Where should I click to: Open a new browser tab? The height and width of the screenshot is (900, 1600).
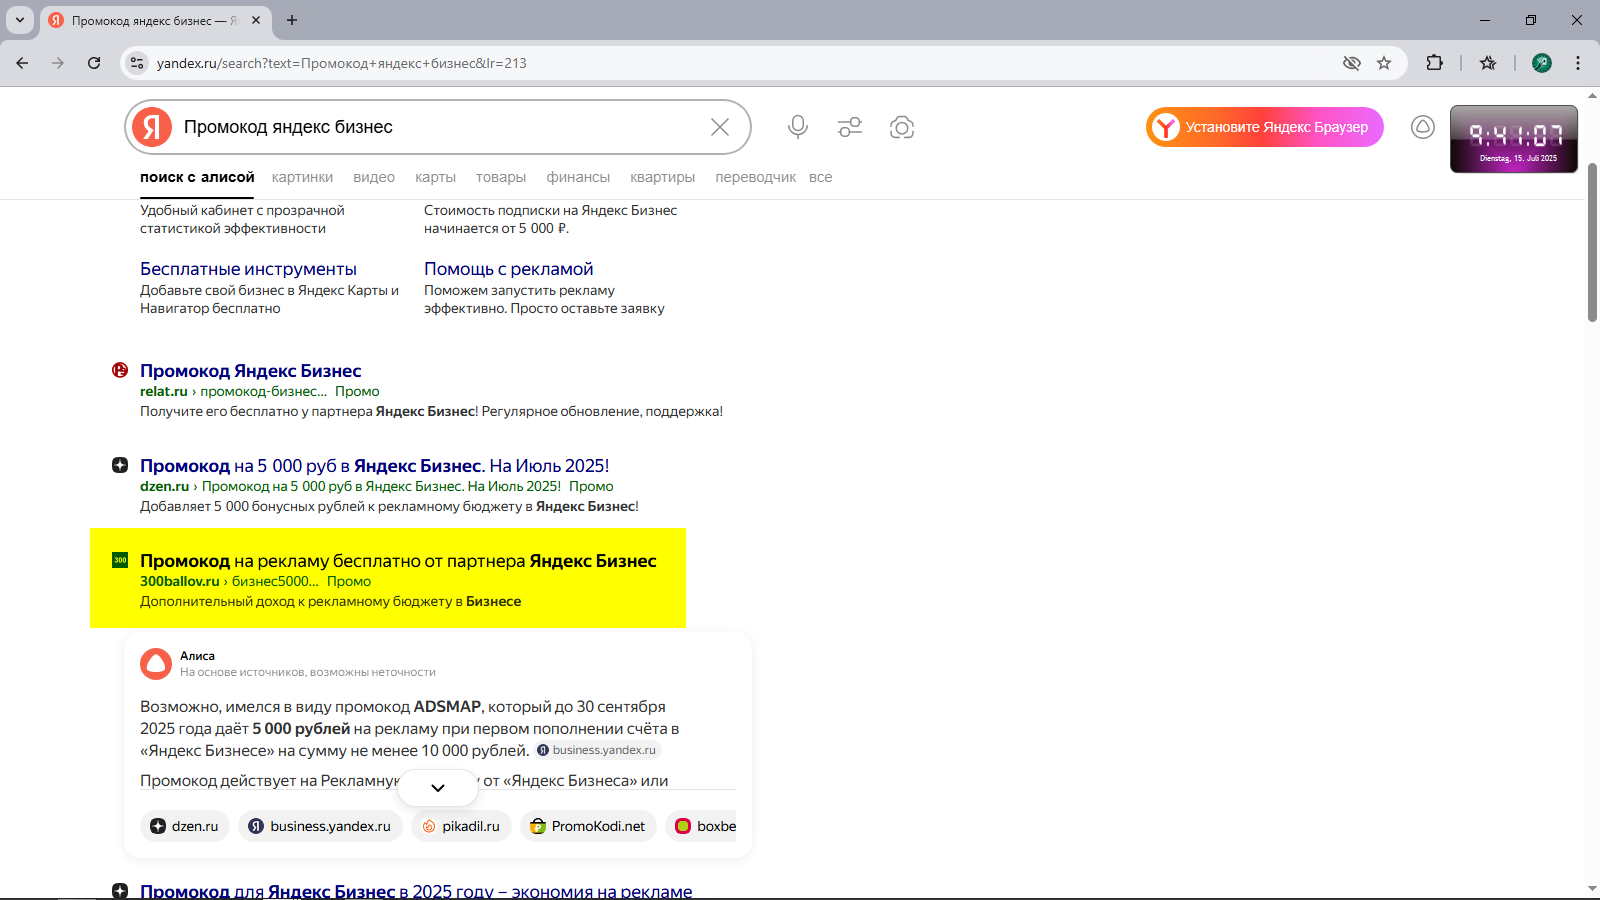pos(292,20)
